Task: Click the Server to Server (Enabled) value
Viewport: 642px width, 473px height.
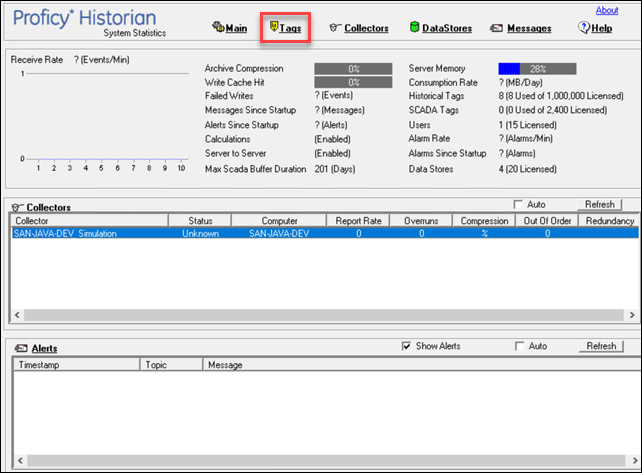Action: [x=332, y=154]
